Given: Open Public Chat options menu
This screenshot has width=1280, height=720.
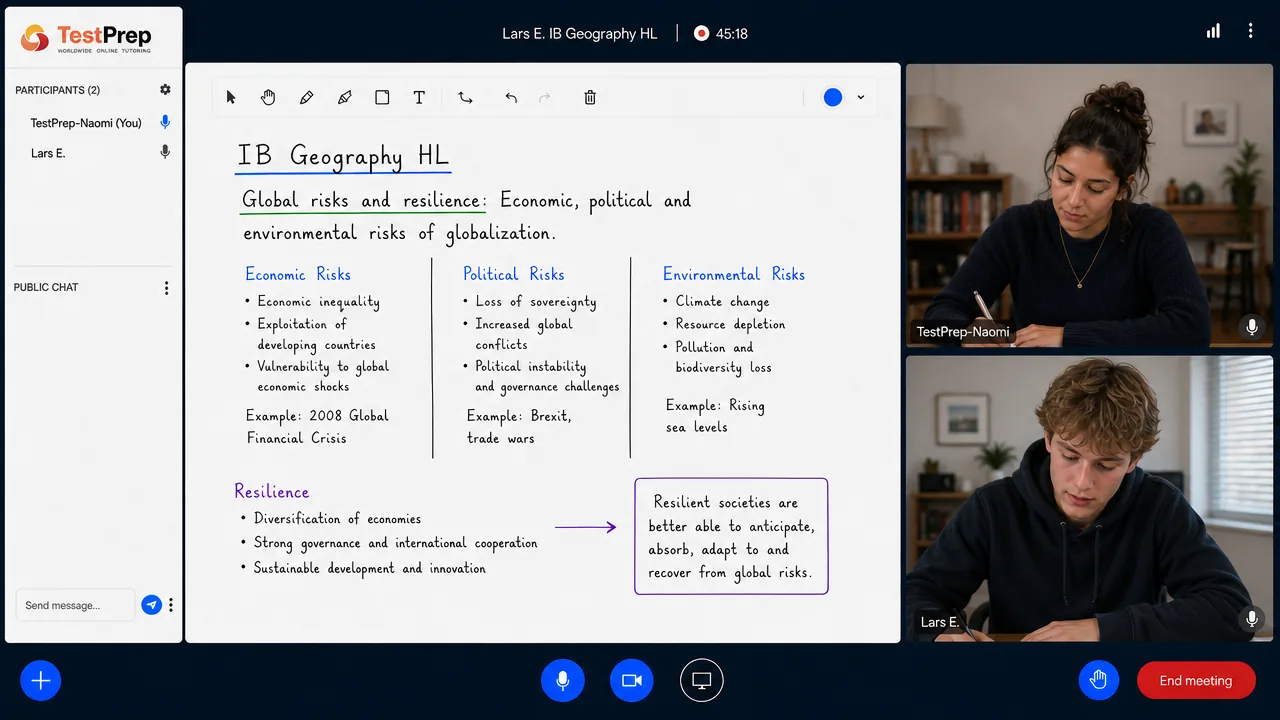Looking at the screenshot, I should pos(166,288).
